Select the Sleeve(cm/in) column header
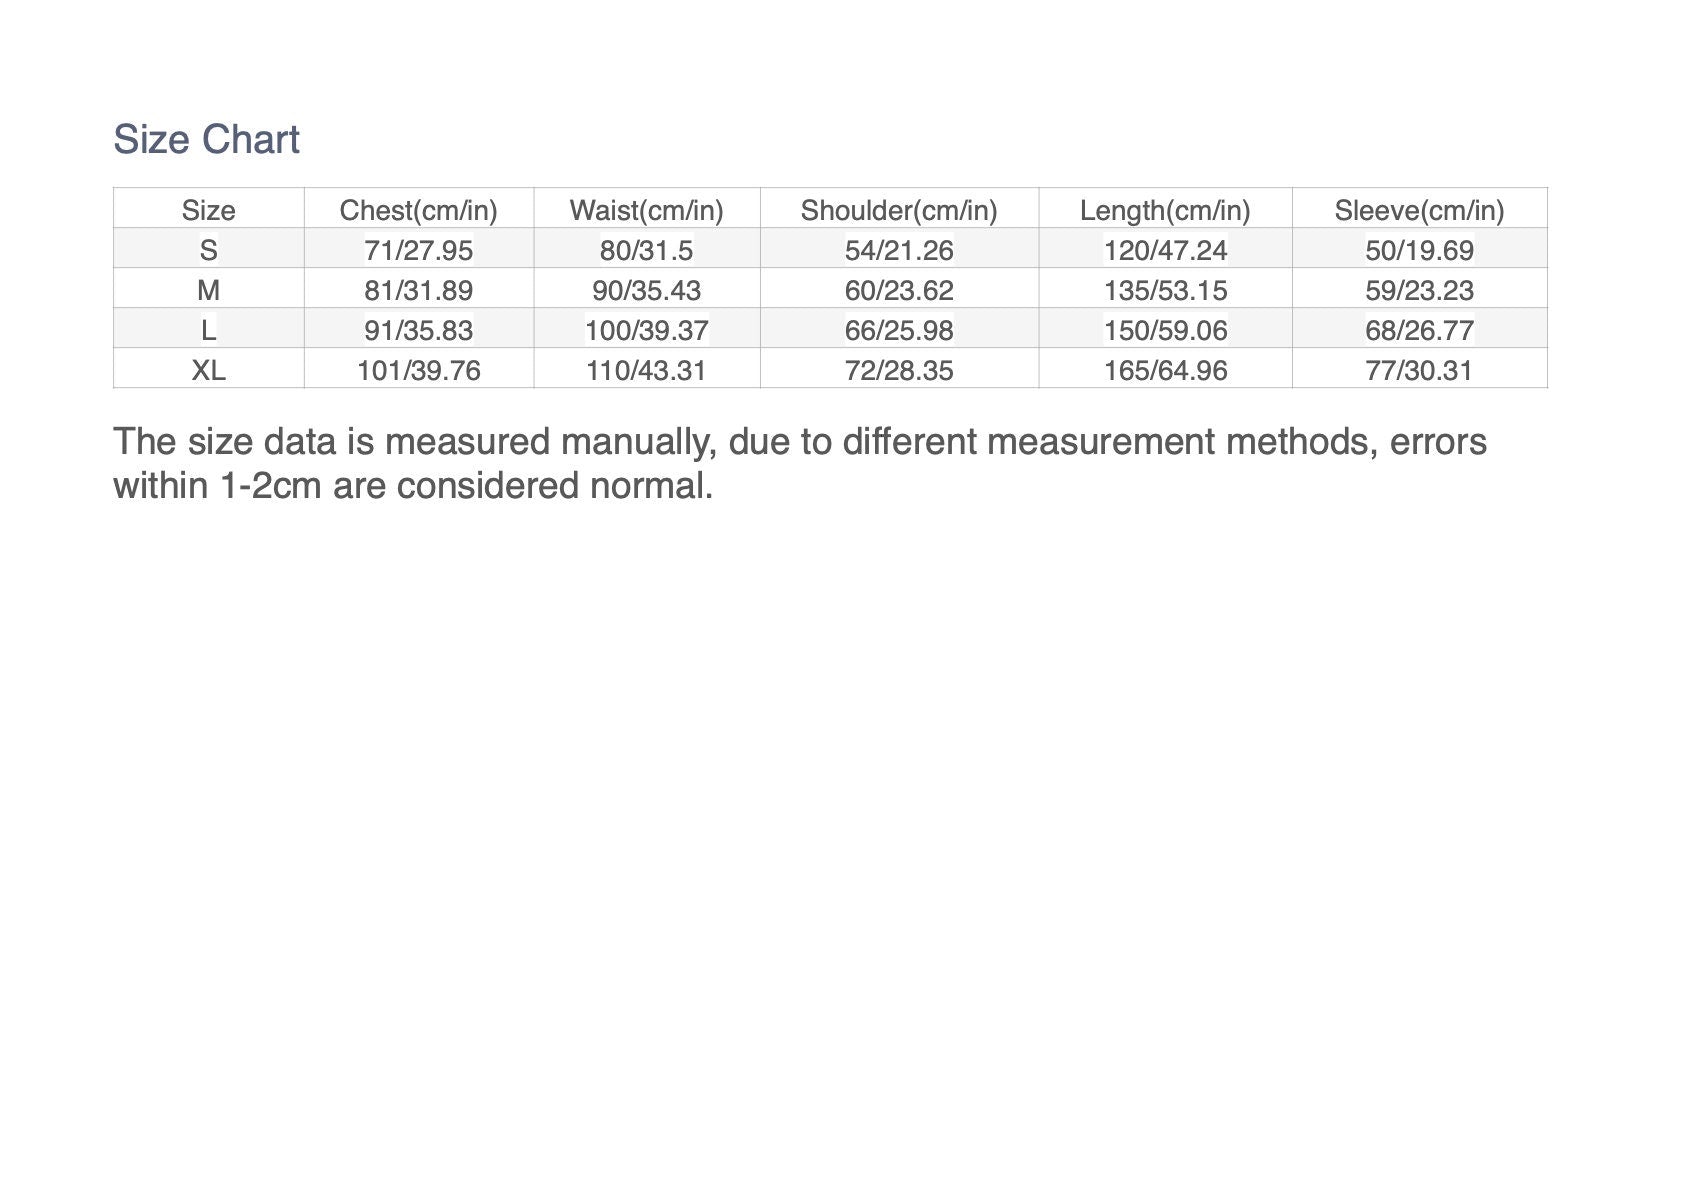1684x1190 pixels. pyautogui.click(x=1419, y=210)
